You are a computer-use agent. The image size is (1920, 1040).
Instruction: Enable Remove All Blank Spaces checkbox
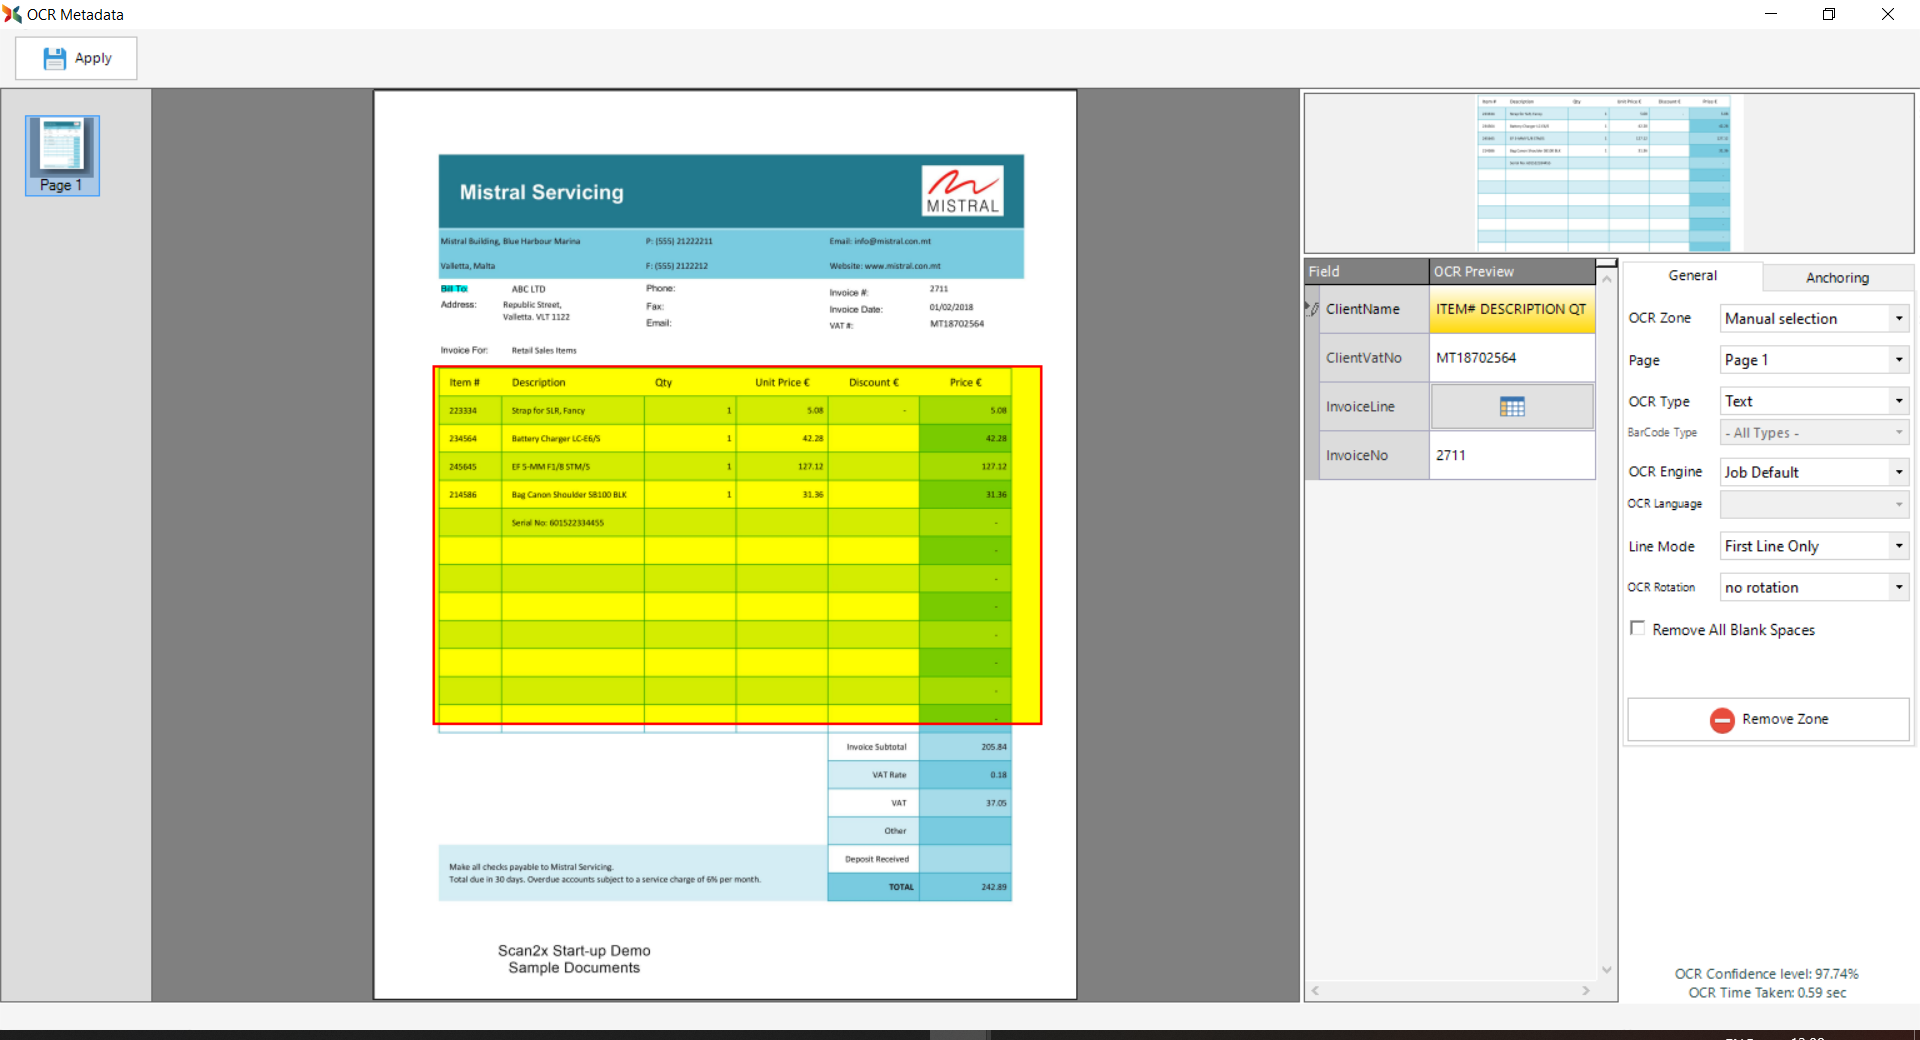click(x=1637, y=629)
